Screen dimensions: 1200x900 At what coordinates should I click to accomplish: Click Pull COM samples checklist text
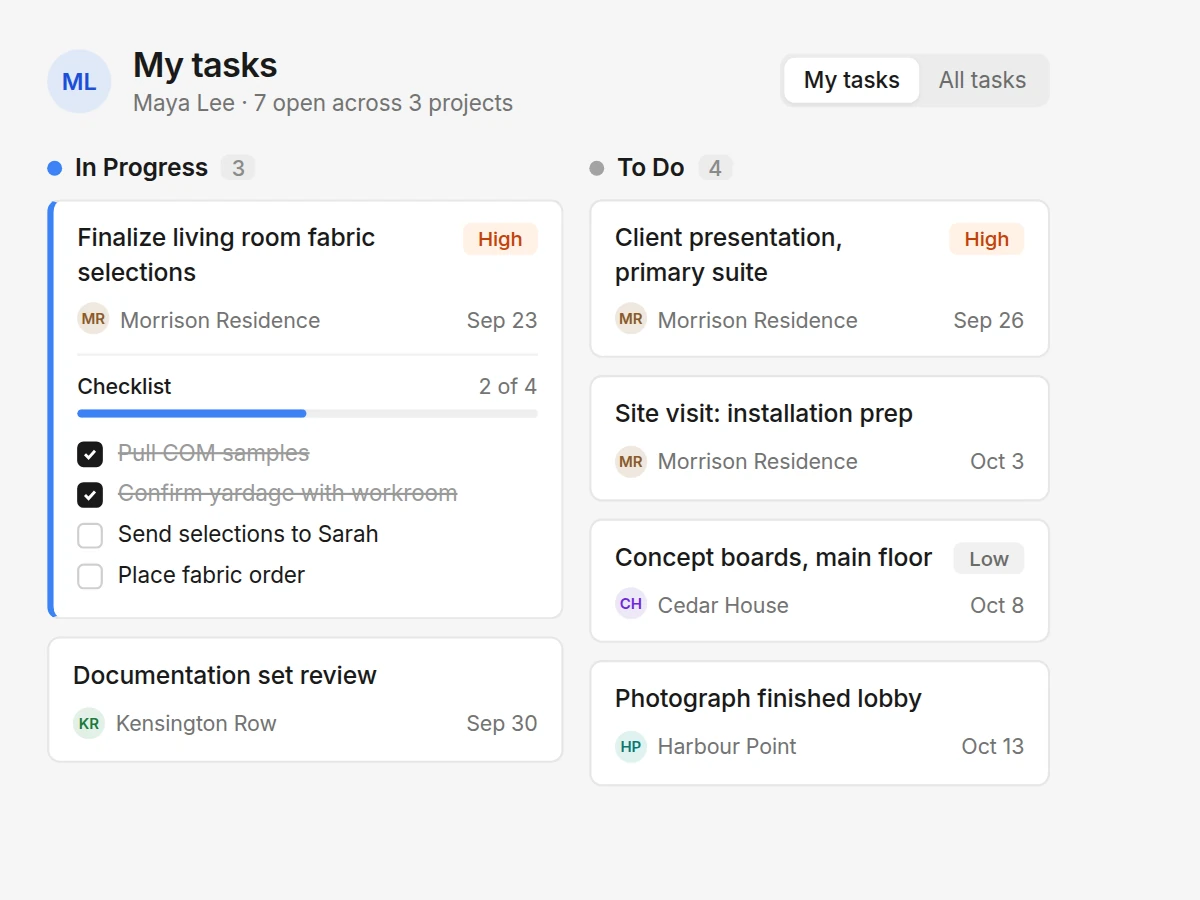[213, 453]
